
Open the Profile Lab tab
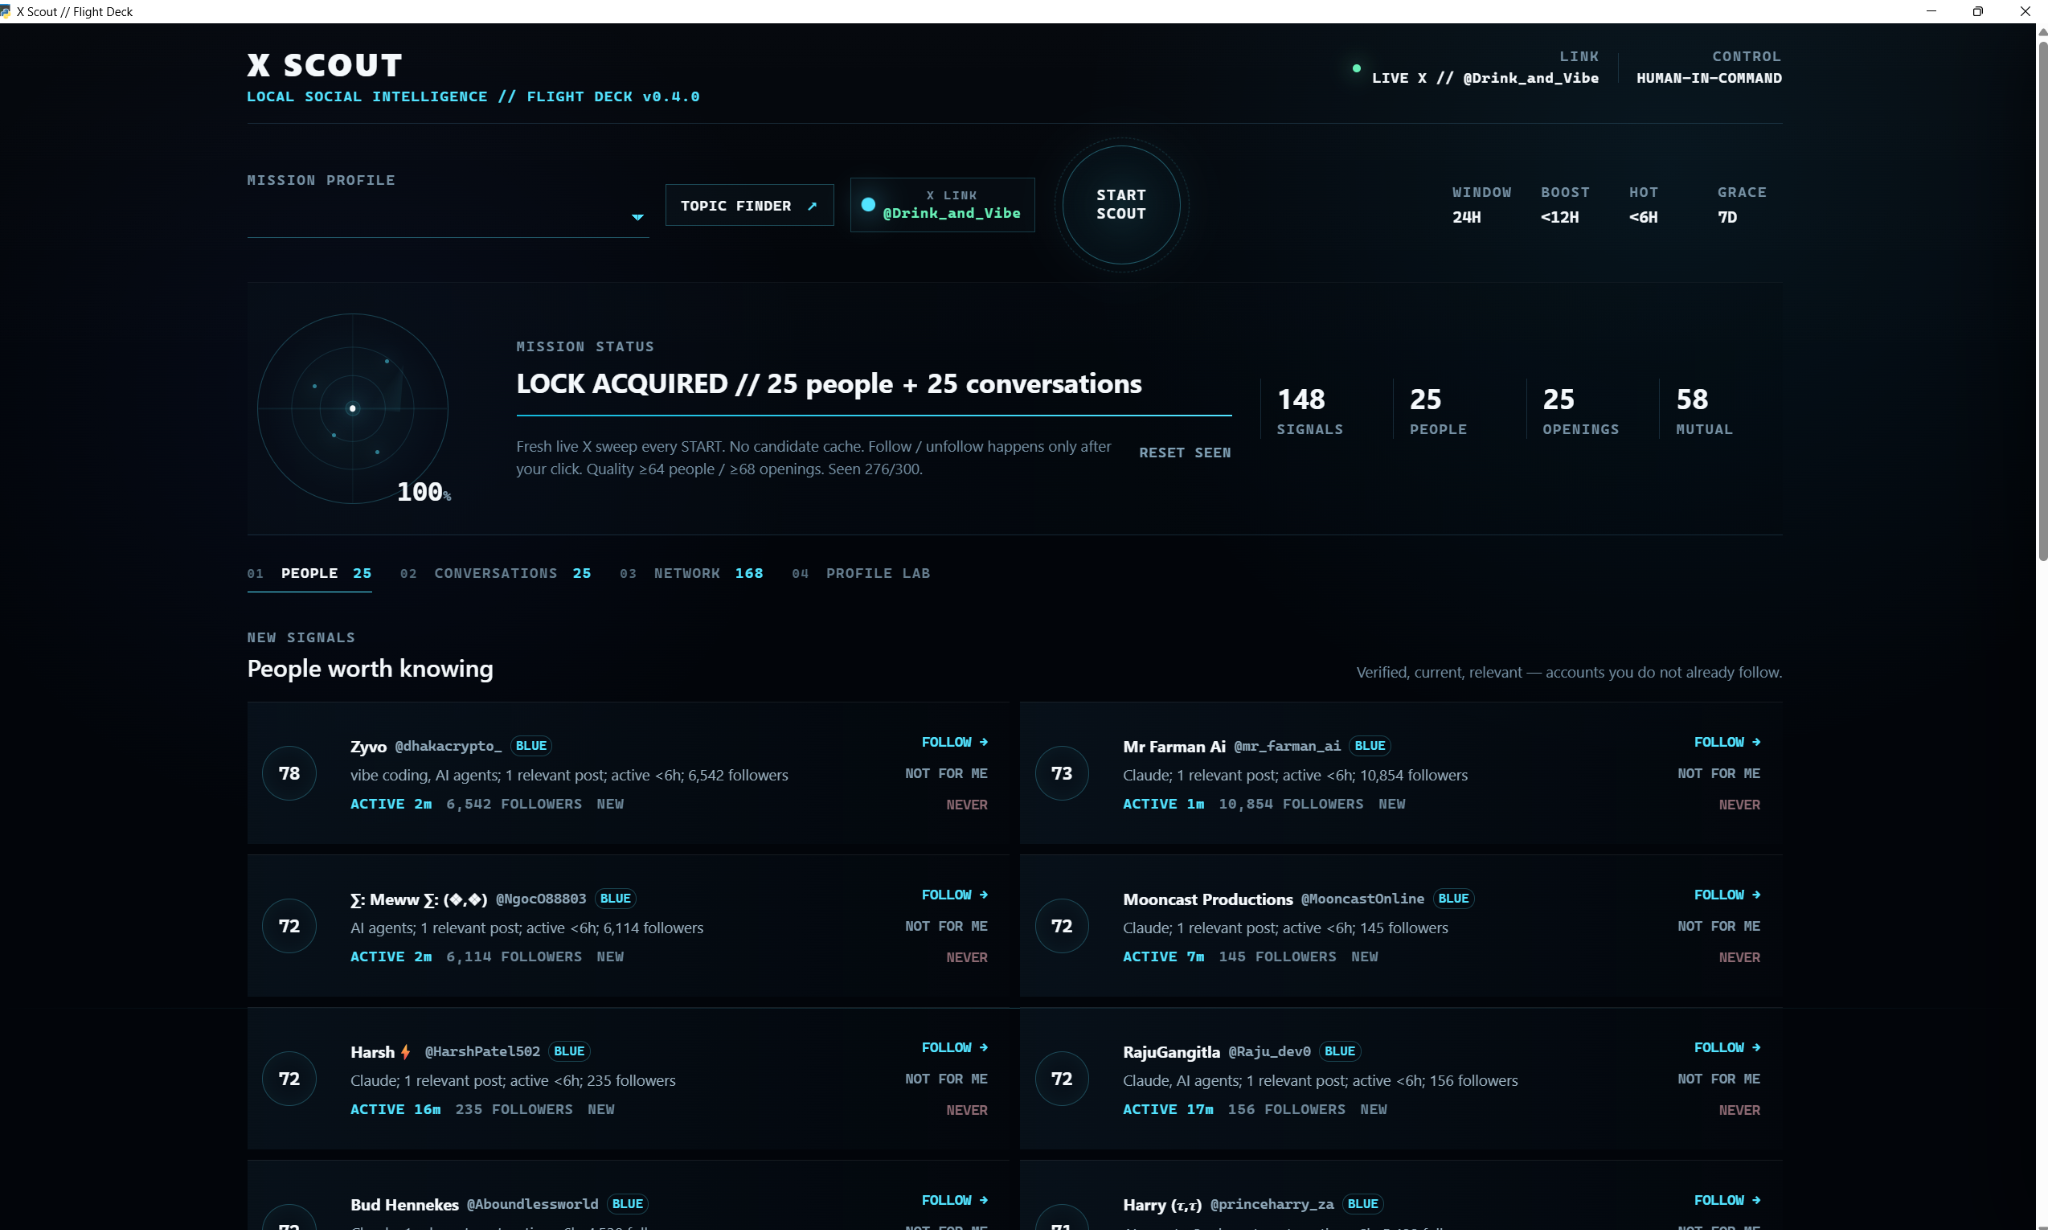[x=861, y=573]
